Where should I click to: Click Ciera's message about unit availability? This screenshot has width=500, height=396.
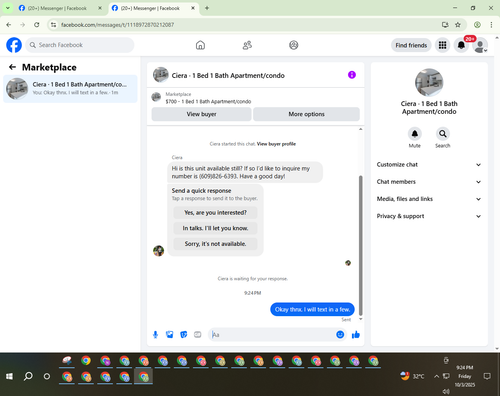pyautogui.click(x=245, y=172)
